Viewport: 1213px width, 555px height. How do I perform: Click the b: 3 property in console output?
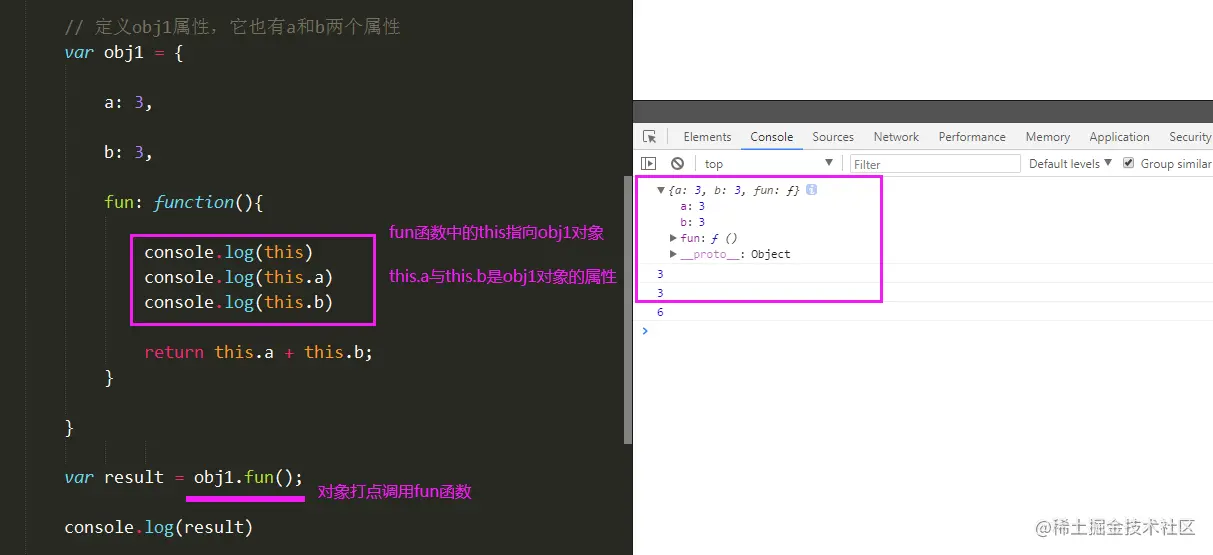coord(693,222)
